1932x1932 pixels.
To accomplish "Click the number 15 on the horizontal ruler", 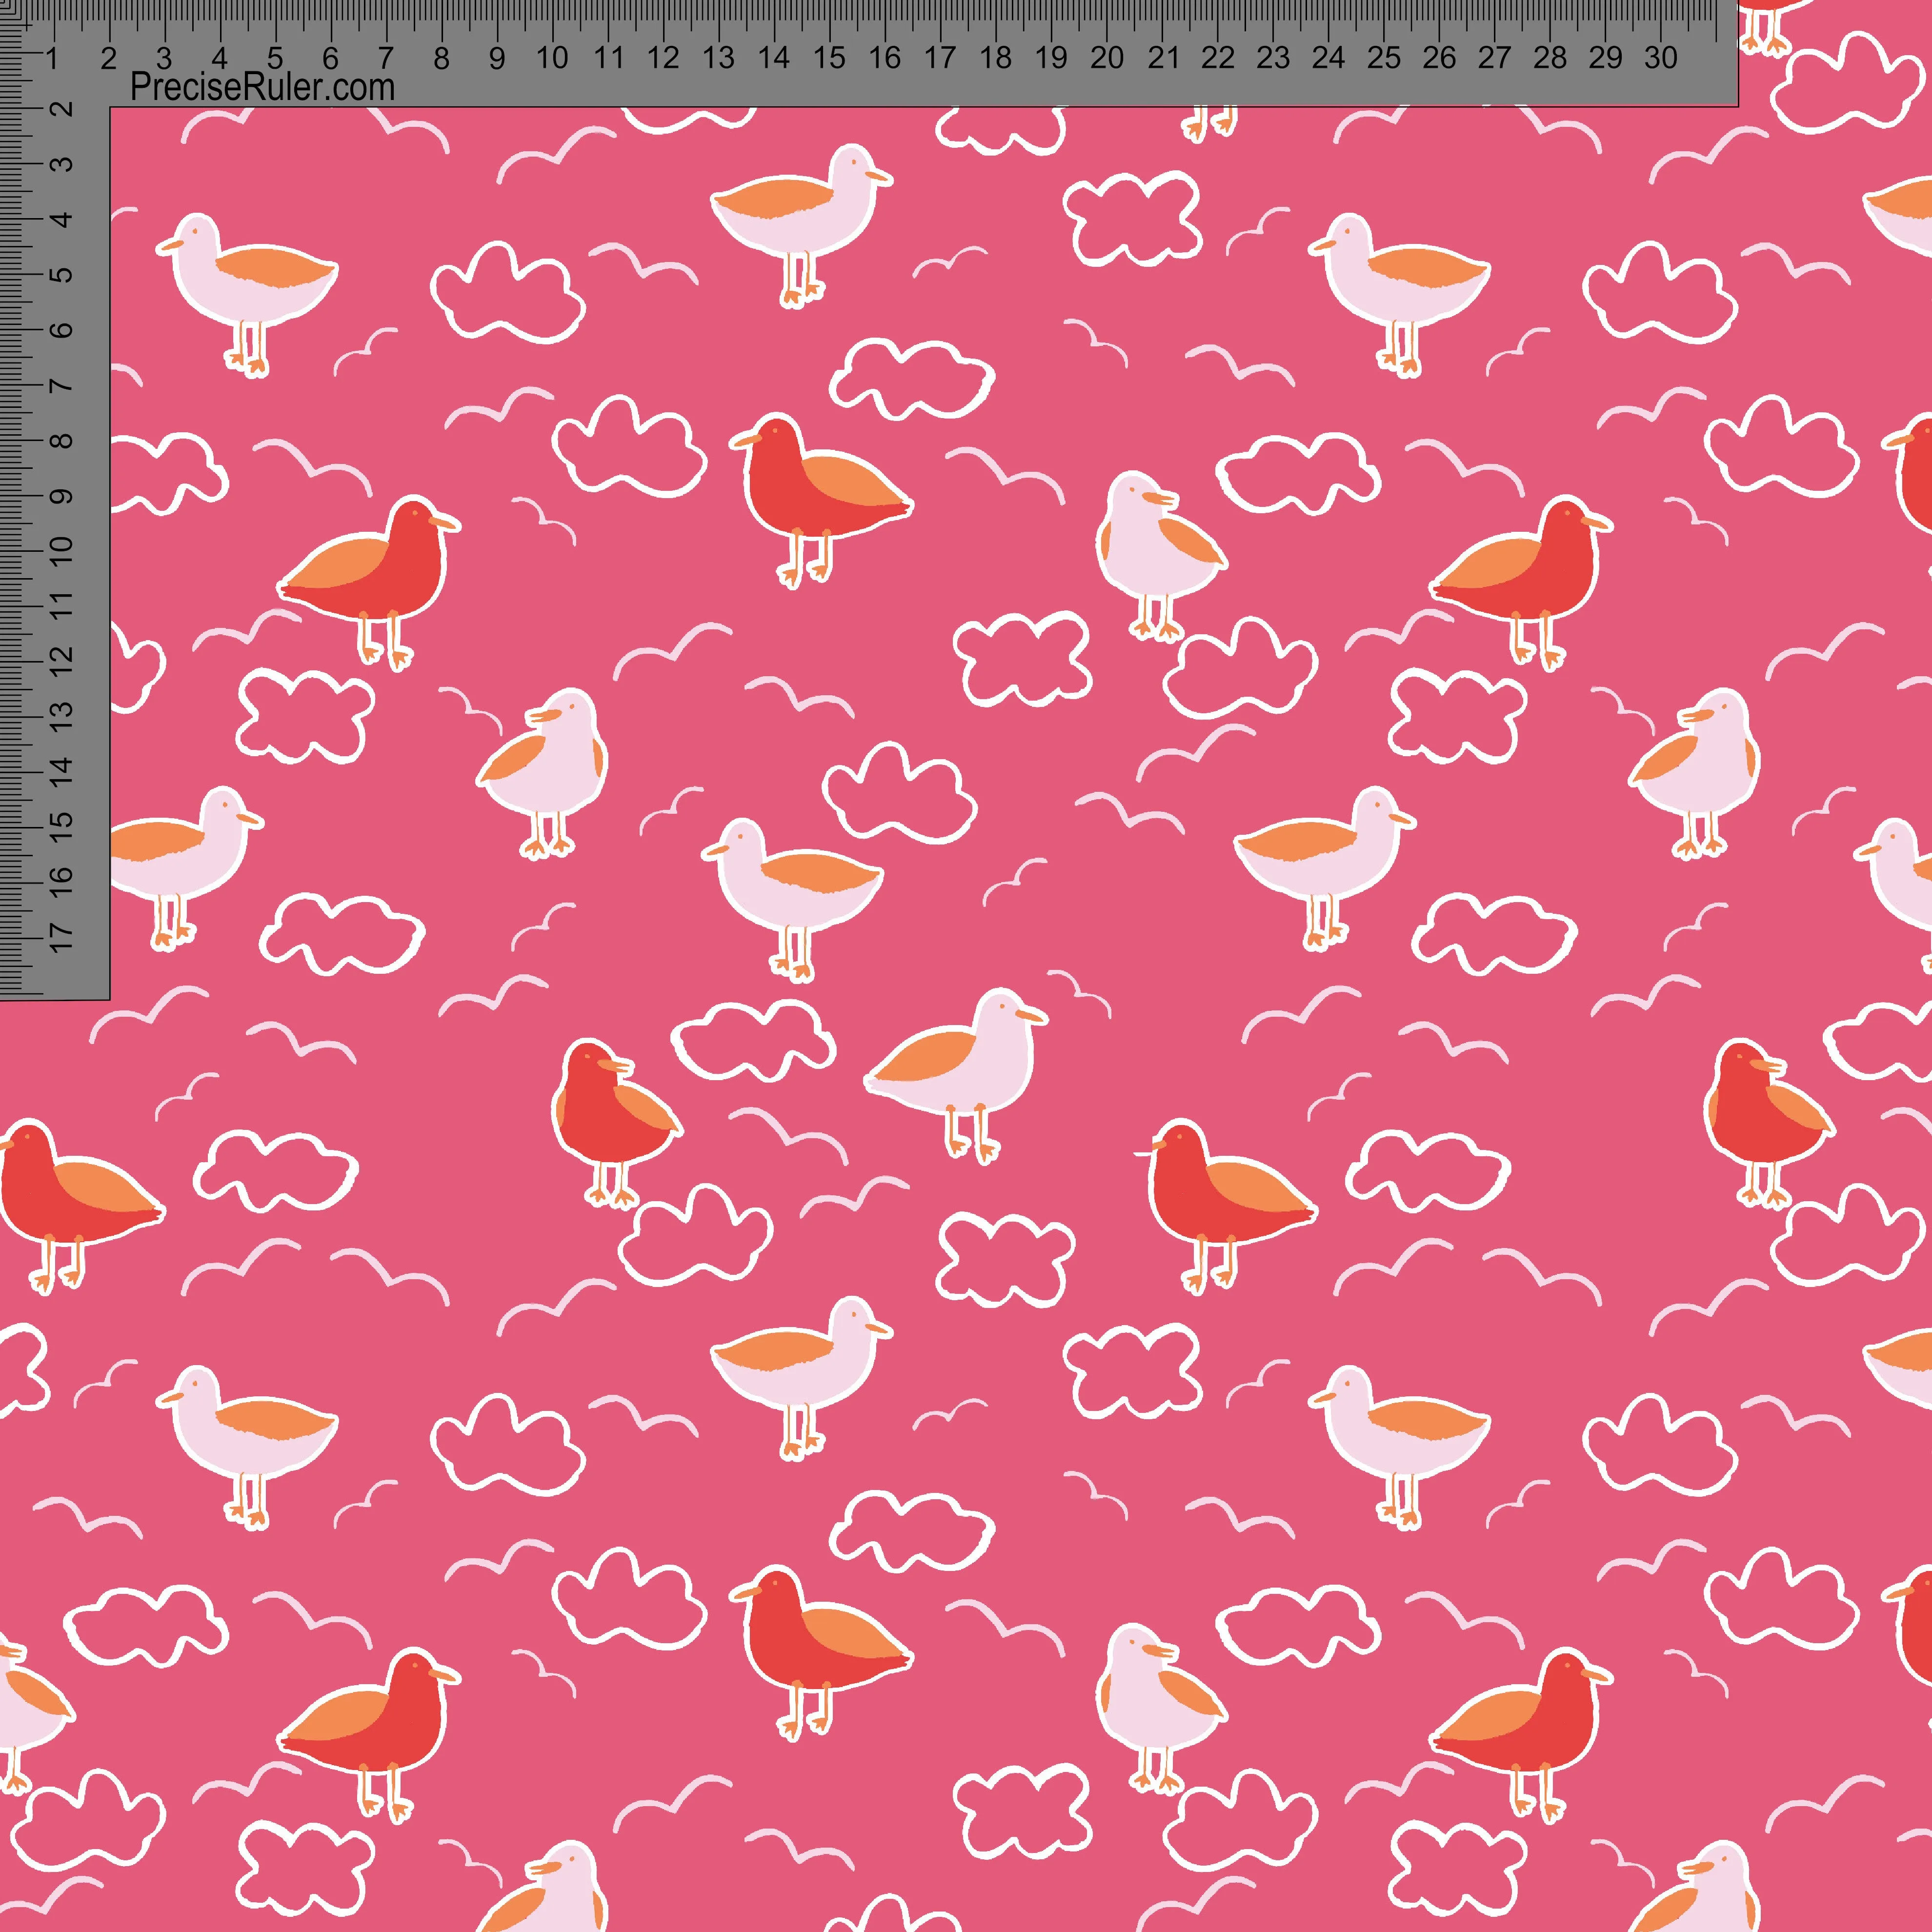I will click(829, 58).
